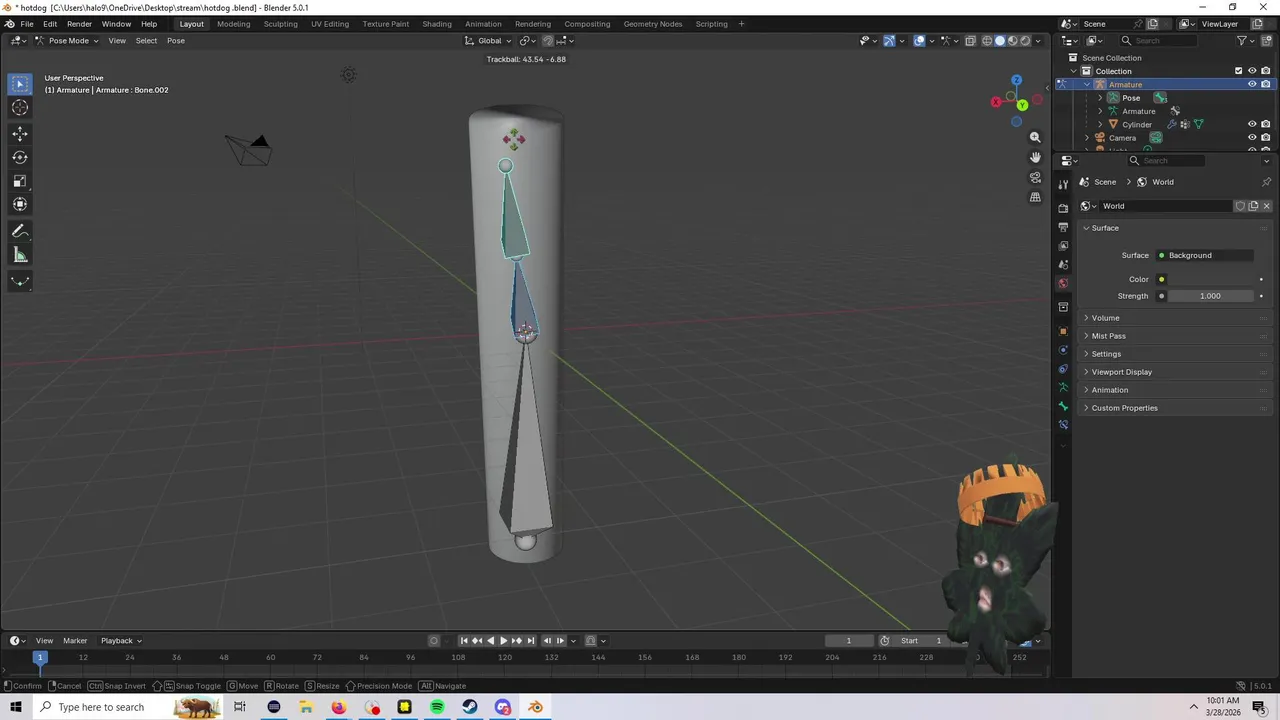The height and width of the screenshot is (720, 1280).
Task: Switch the view between perspective and orthographic
Action: (x=1035, y=197)
